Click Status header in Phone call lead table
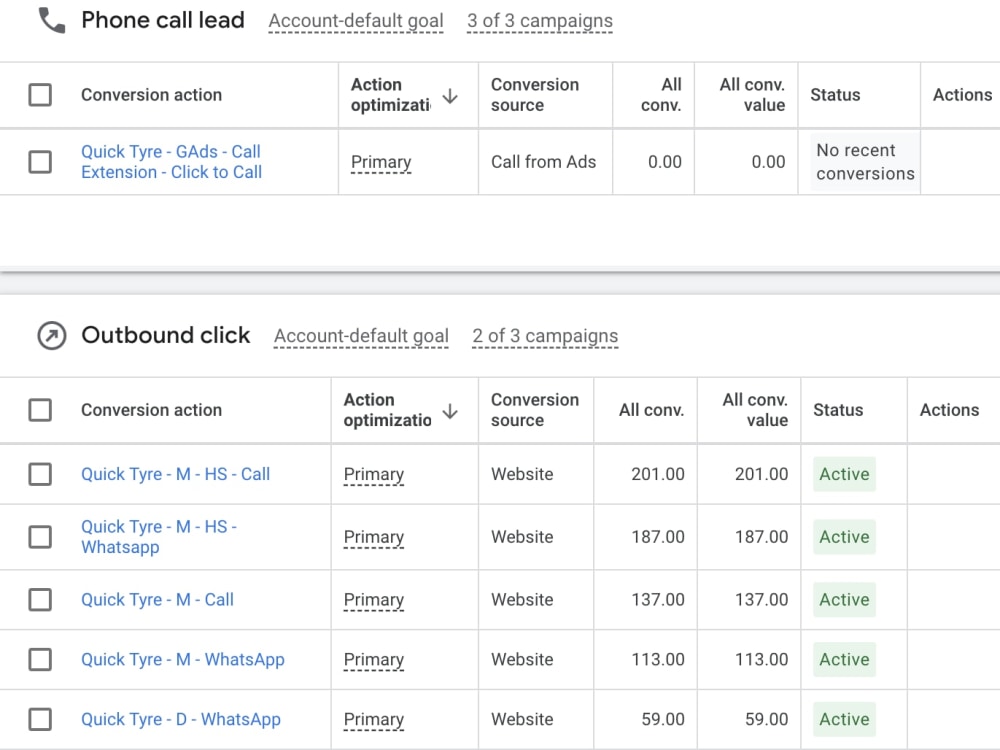Screen dimensions: 1000x750 (x=835, y=95)
